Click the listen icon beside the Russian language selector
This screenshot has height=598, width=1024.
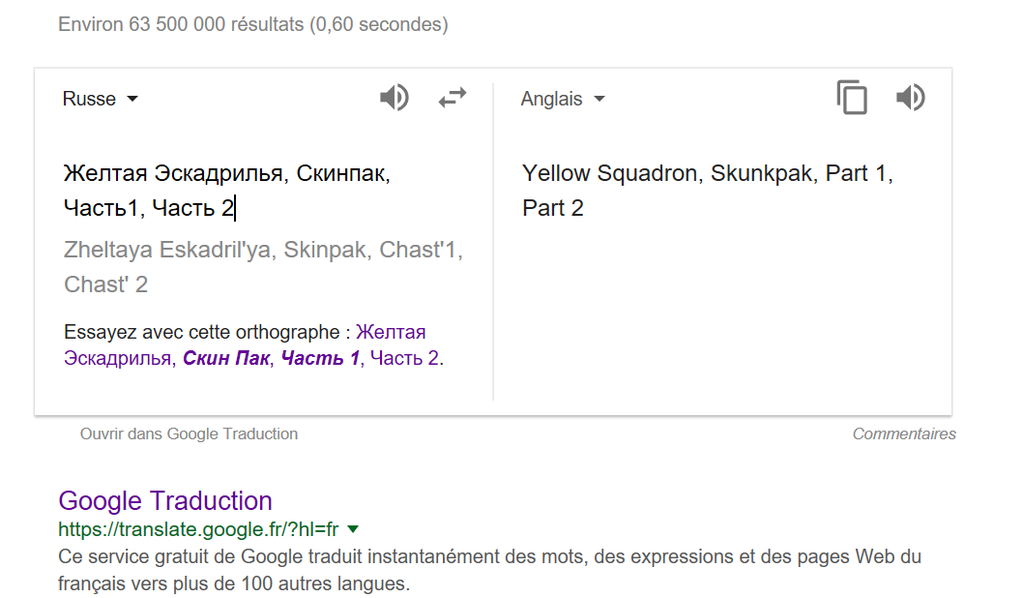click(394, 97)
